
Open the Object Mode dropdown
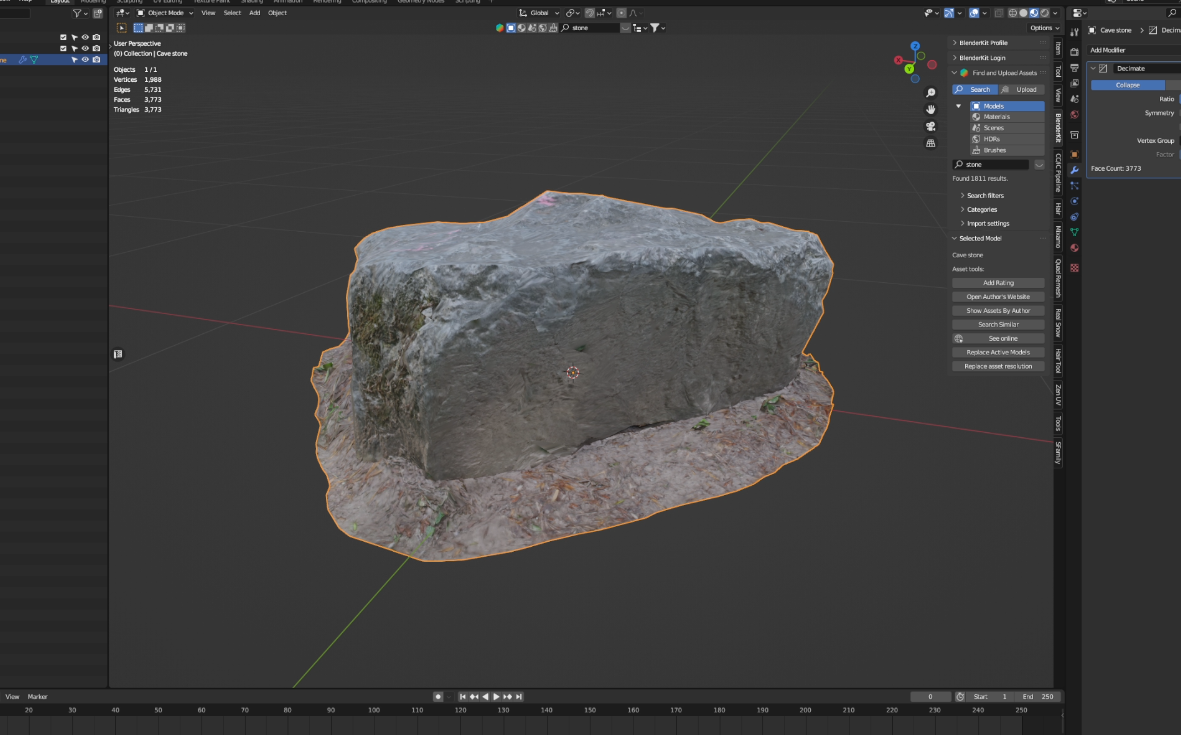click(x=165, y=13)
